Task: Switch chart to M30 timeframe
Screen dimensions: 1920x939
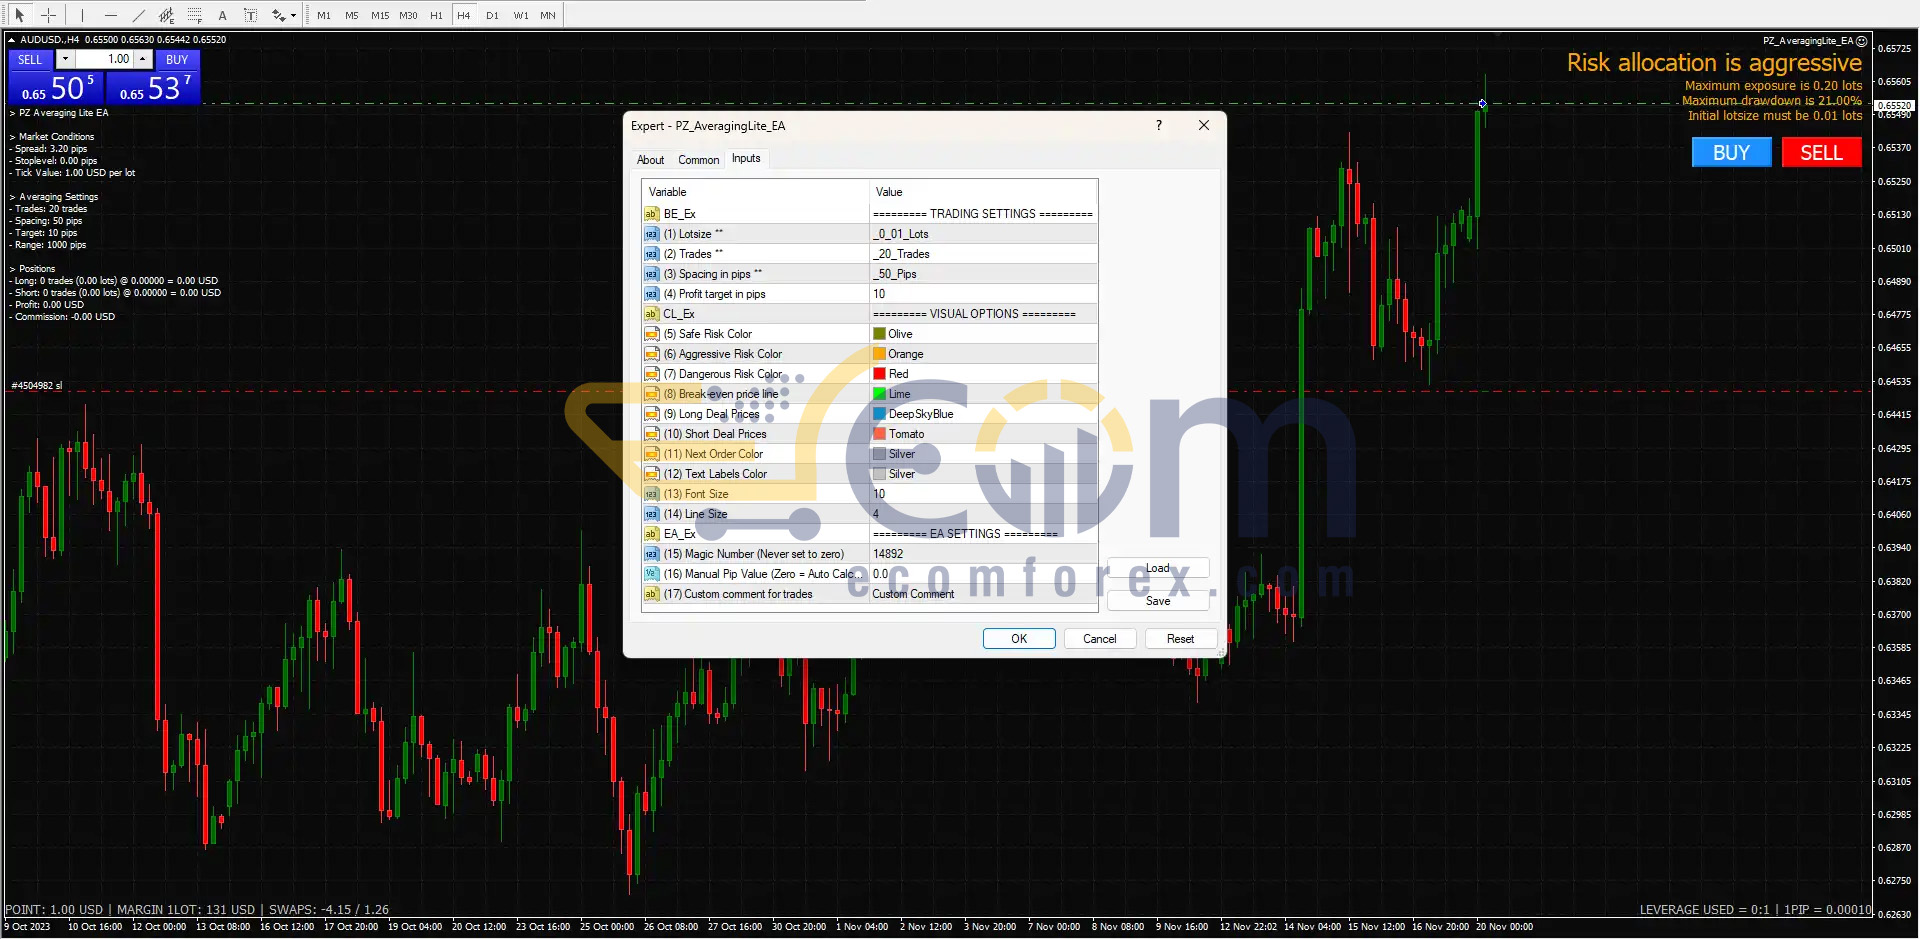Action: point(408,15)
